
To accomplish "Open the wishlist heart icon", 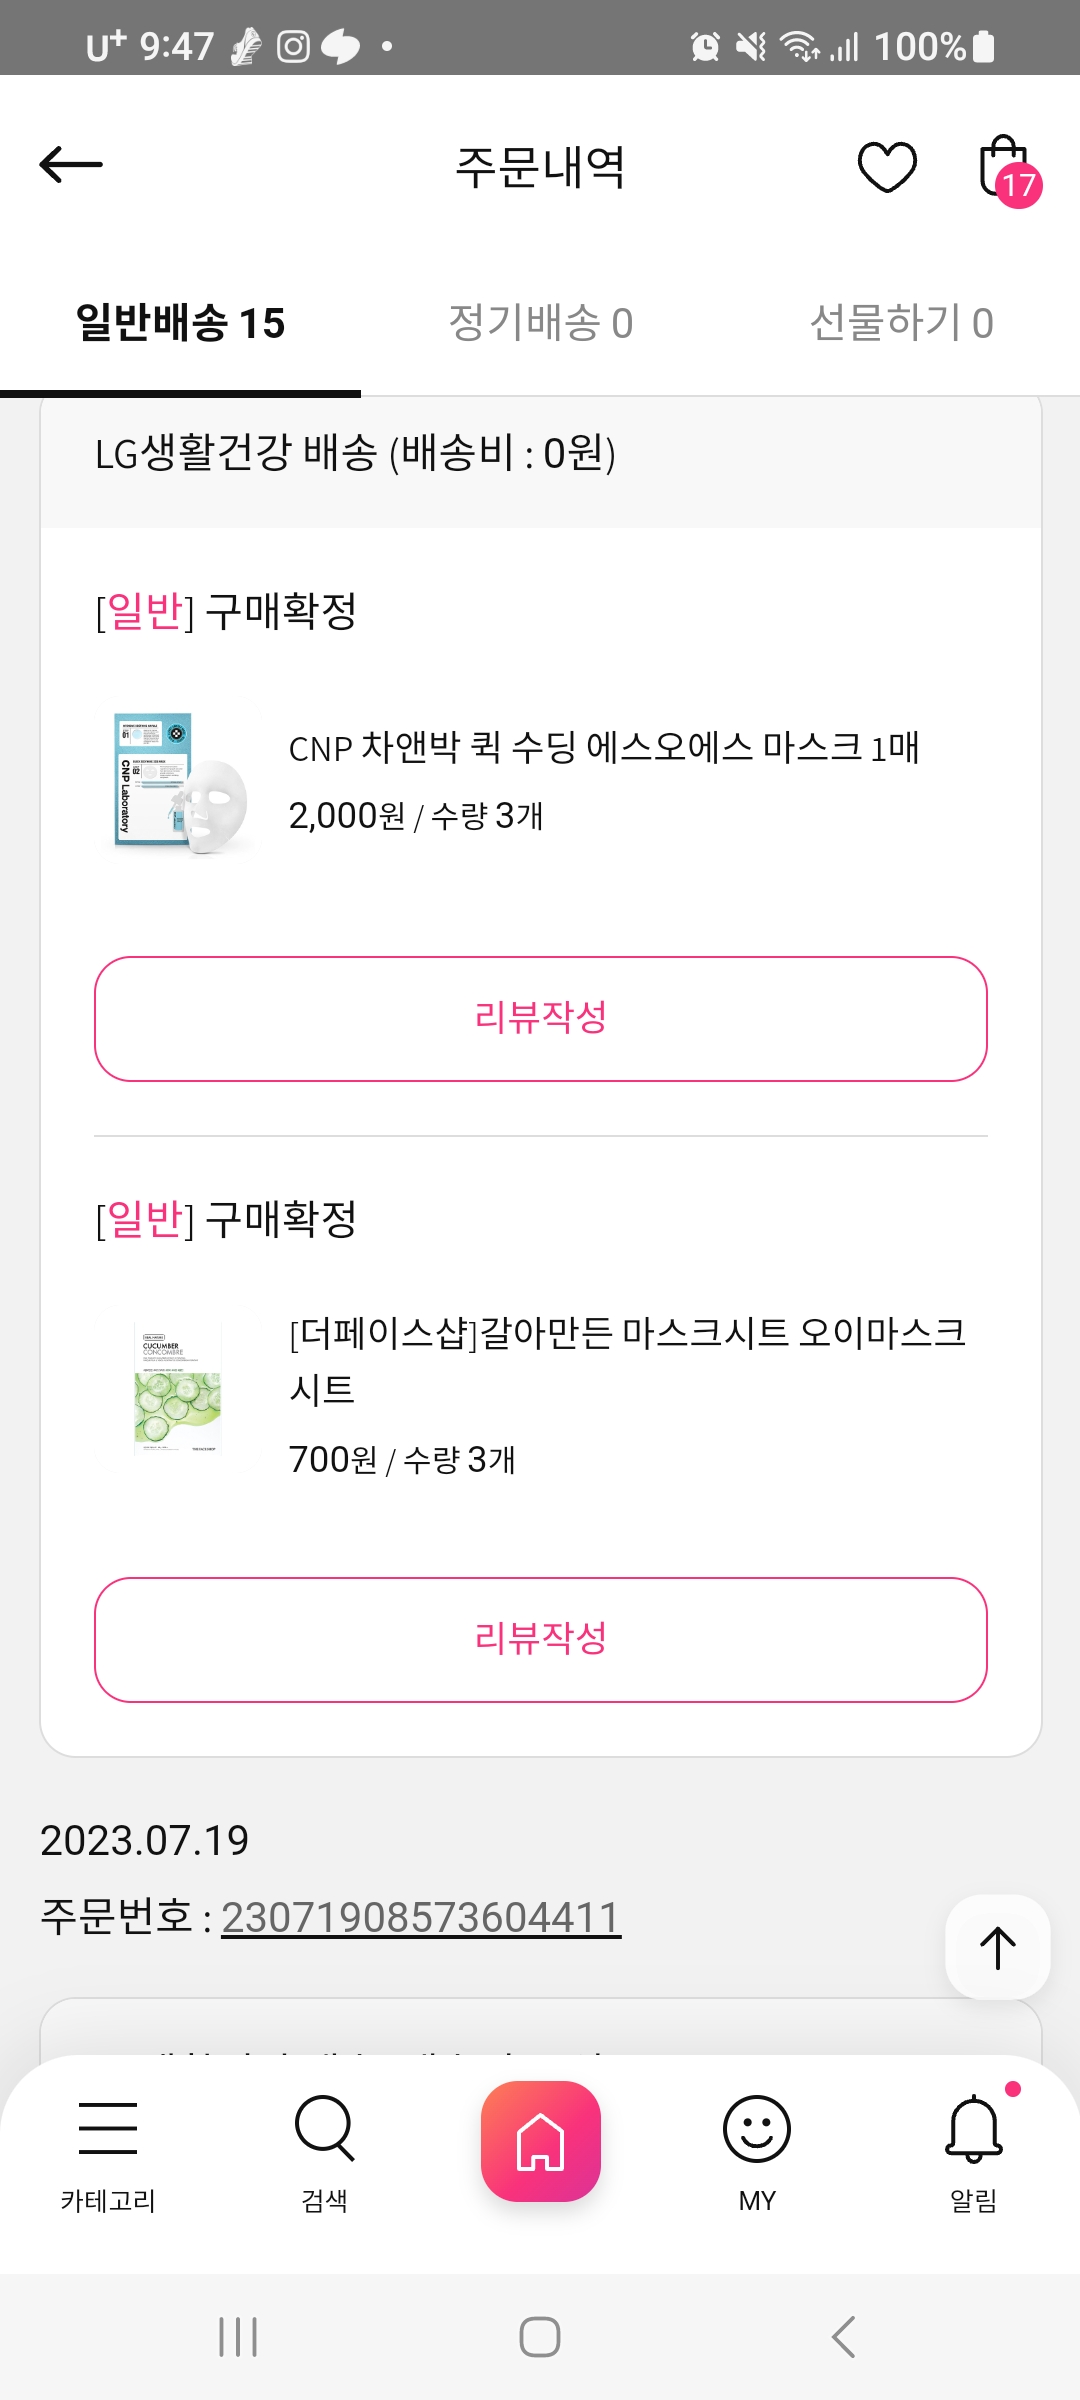I will pos(887,167).
